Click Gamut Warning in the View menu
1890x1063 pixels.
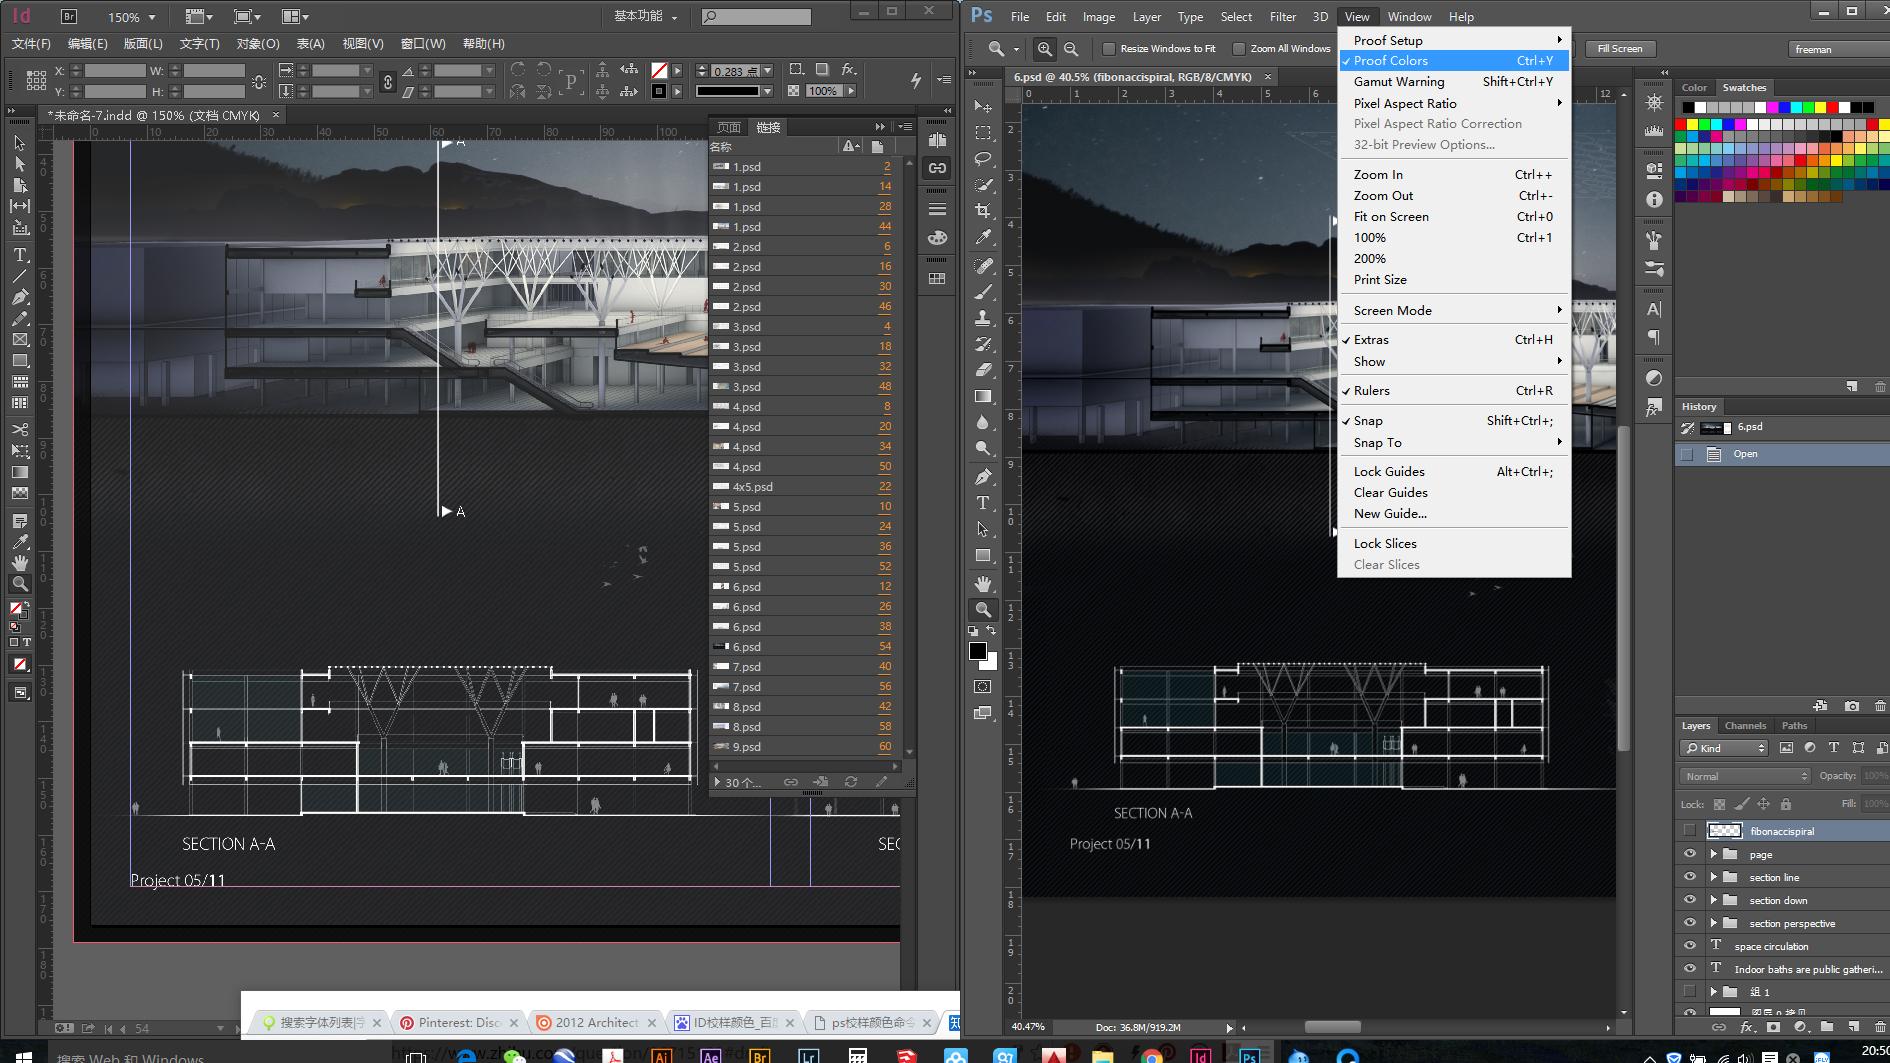click(1398, 81)
